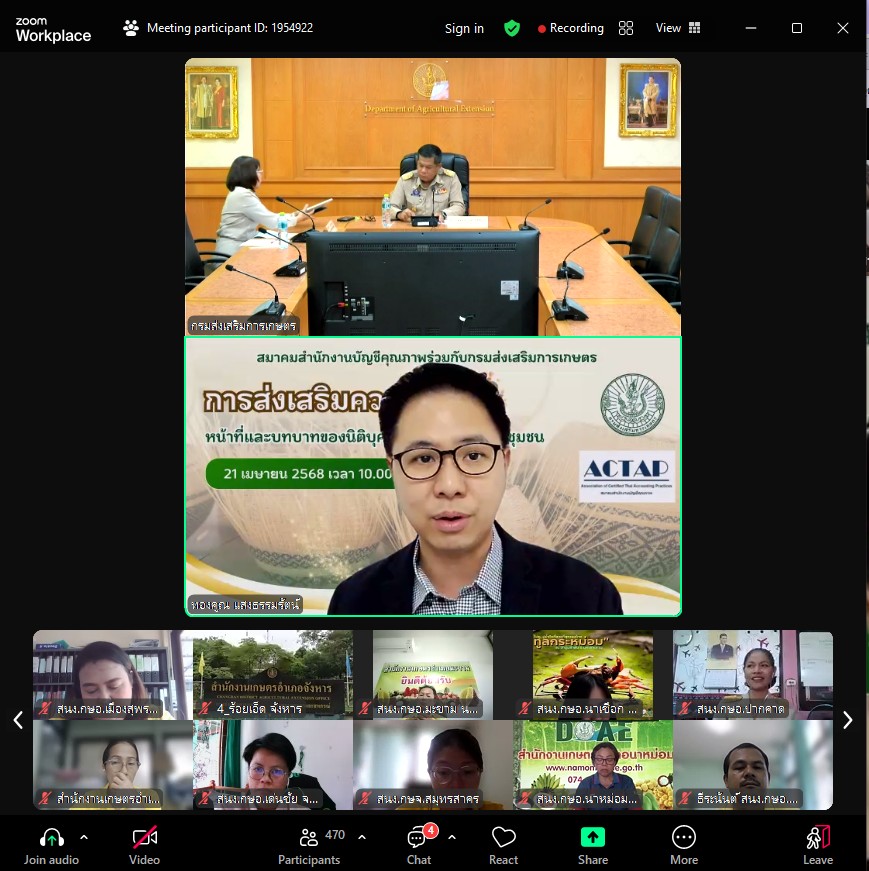Screen dimensions: 869x871
Task: Click the apps grid icon in title bar
Action: point(626,28)
